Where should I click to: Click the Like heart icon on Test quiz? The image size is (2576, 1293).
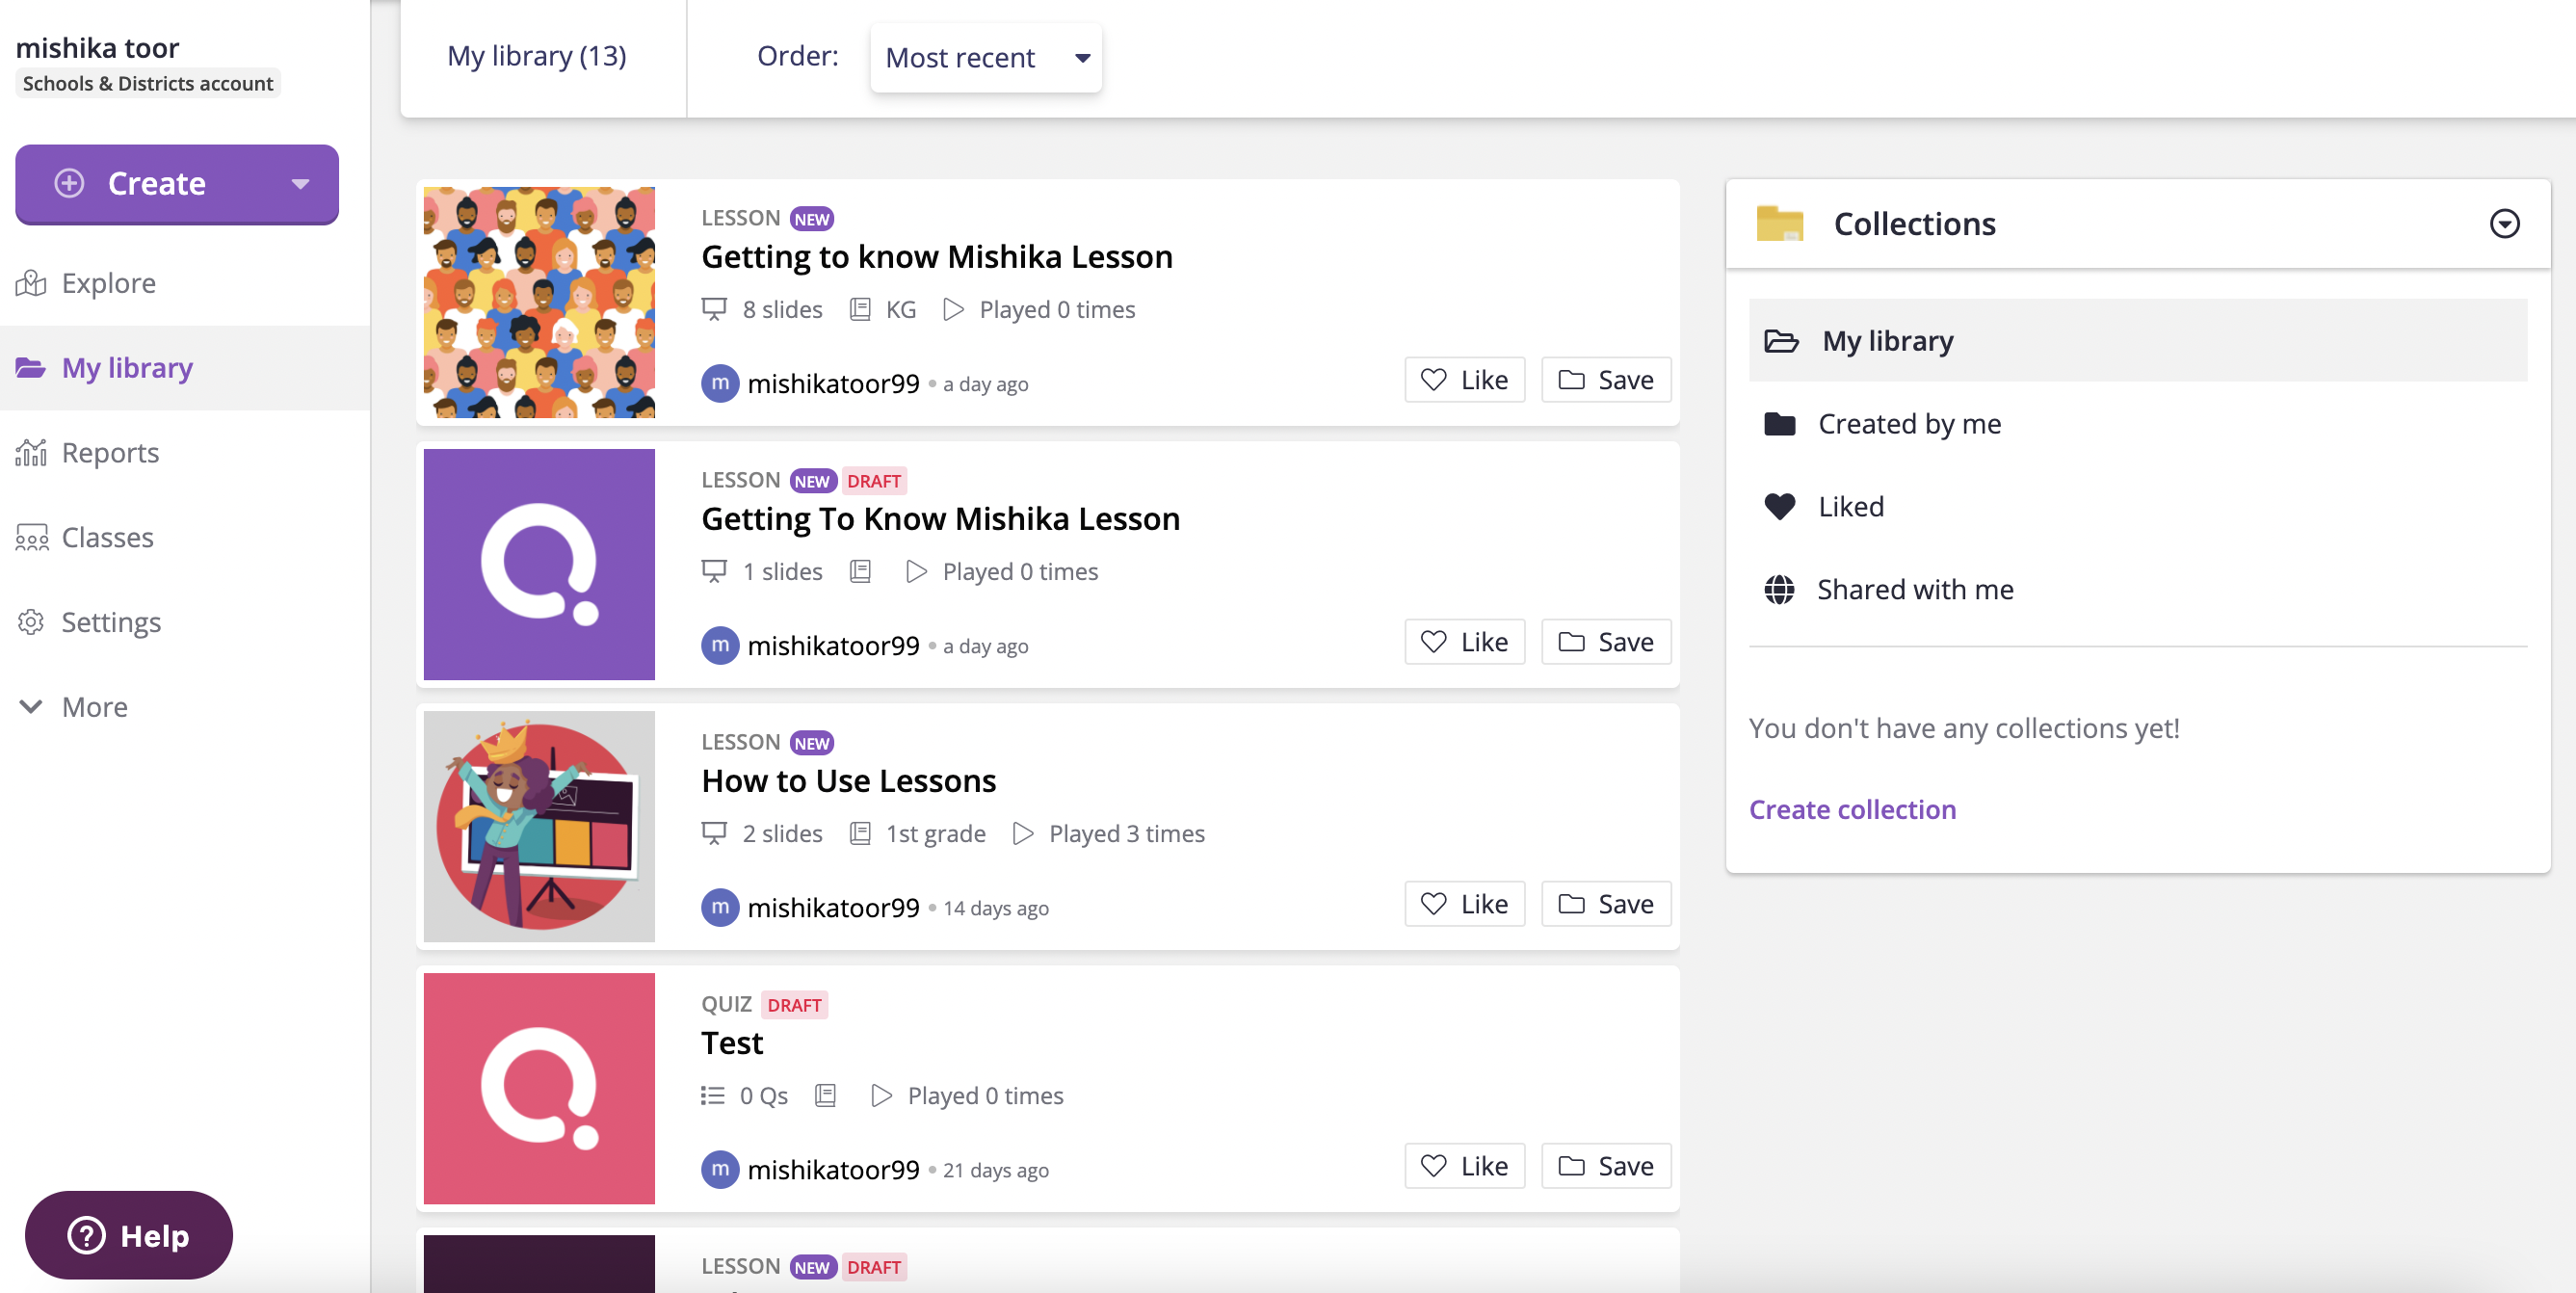pyautogui.click(x=1433, y=1166)
